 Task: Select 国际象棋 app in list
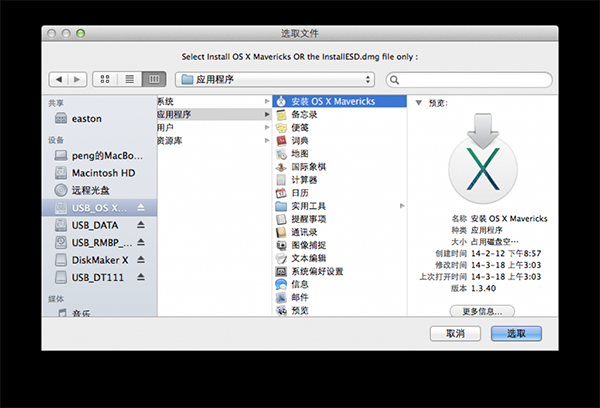point(339,167)
